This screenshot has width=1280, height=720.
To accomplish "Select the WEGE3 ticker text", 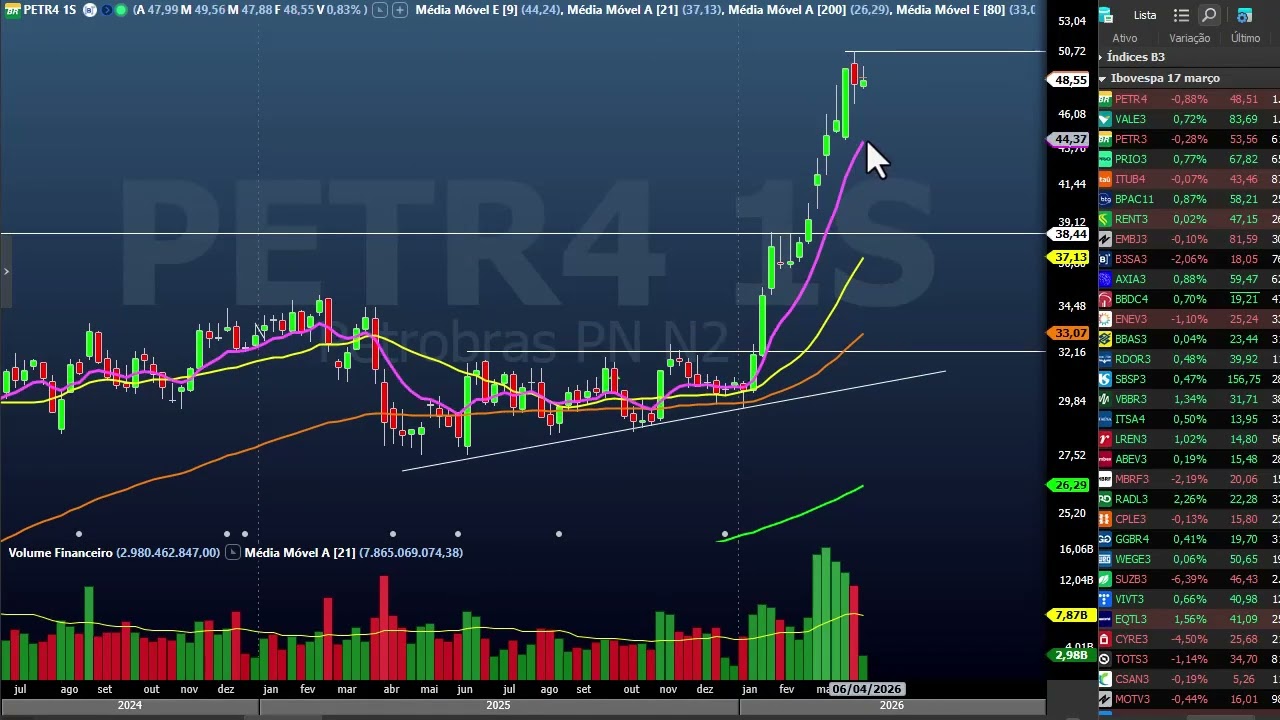I will [x=1133, y=559].
